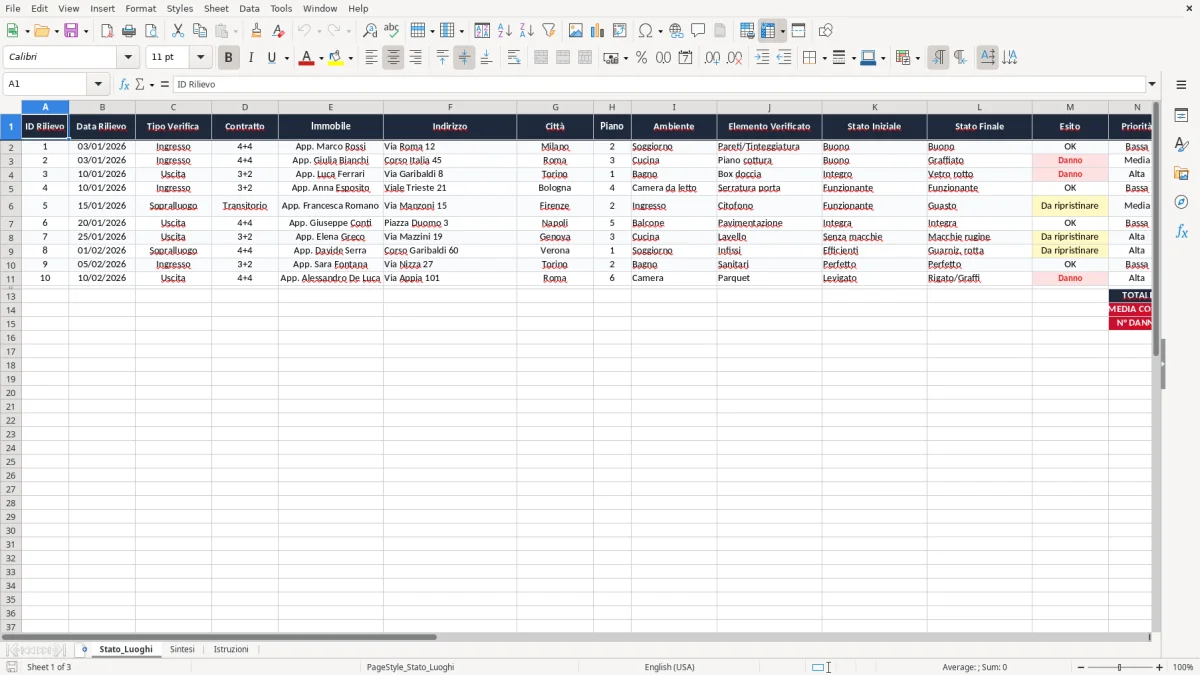Toggle Print Preview icon
The image size is (1200, 675).
click(151, 31)
